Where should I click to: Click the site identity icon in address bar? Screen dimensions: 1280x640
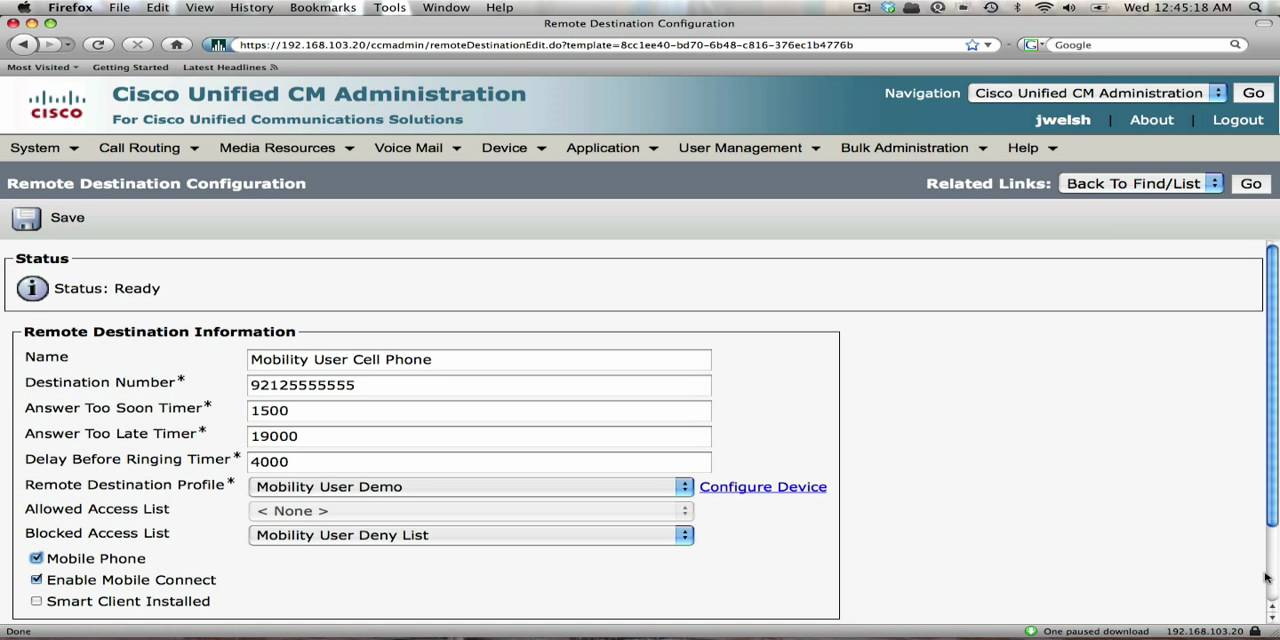coord(217,45)
